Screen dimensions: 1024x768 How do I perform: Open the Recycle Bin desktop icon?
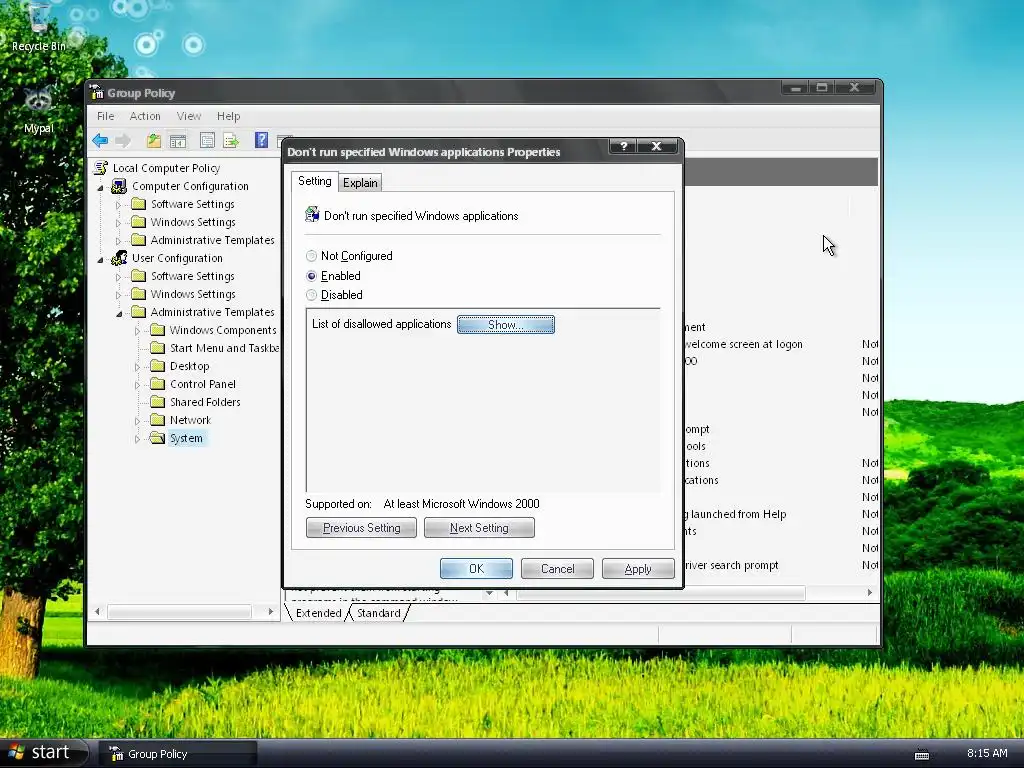[x=39, y=26]
